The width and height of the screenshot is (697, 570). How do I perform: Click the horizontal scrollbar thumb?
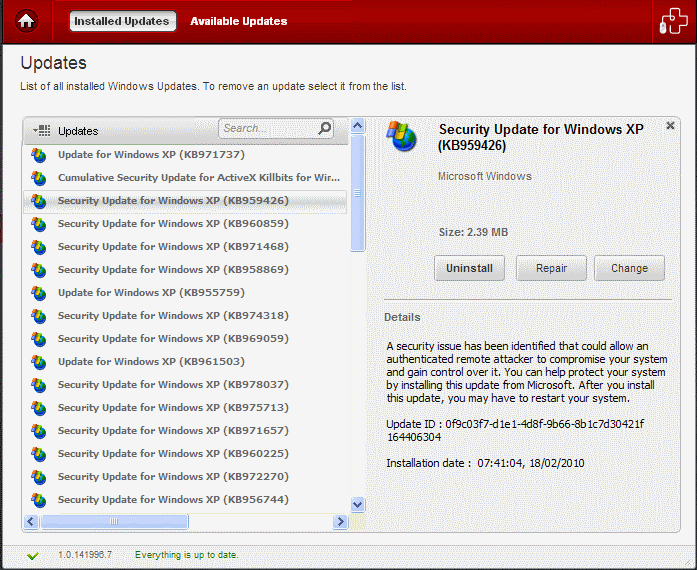click(x=114, y=521)
